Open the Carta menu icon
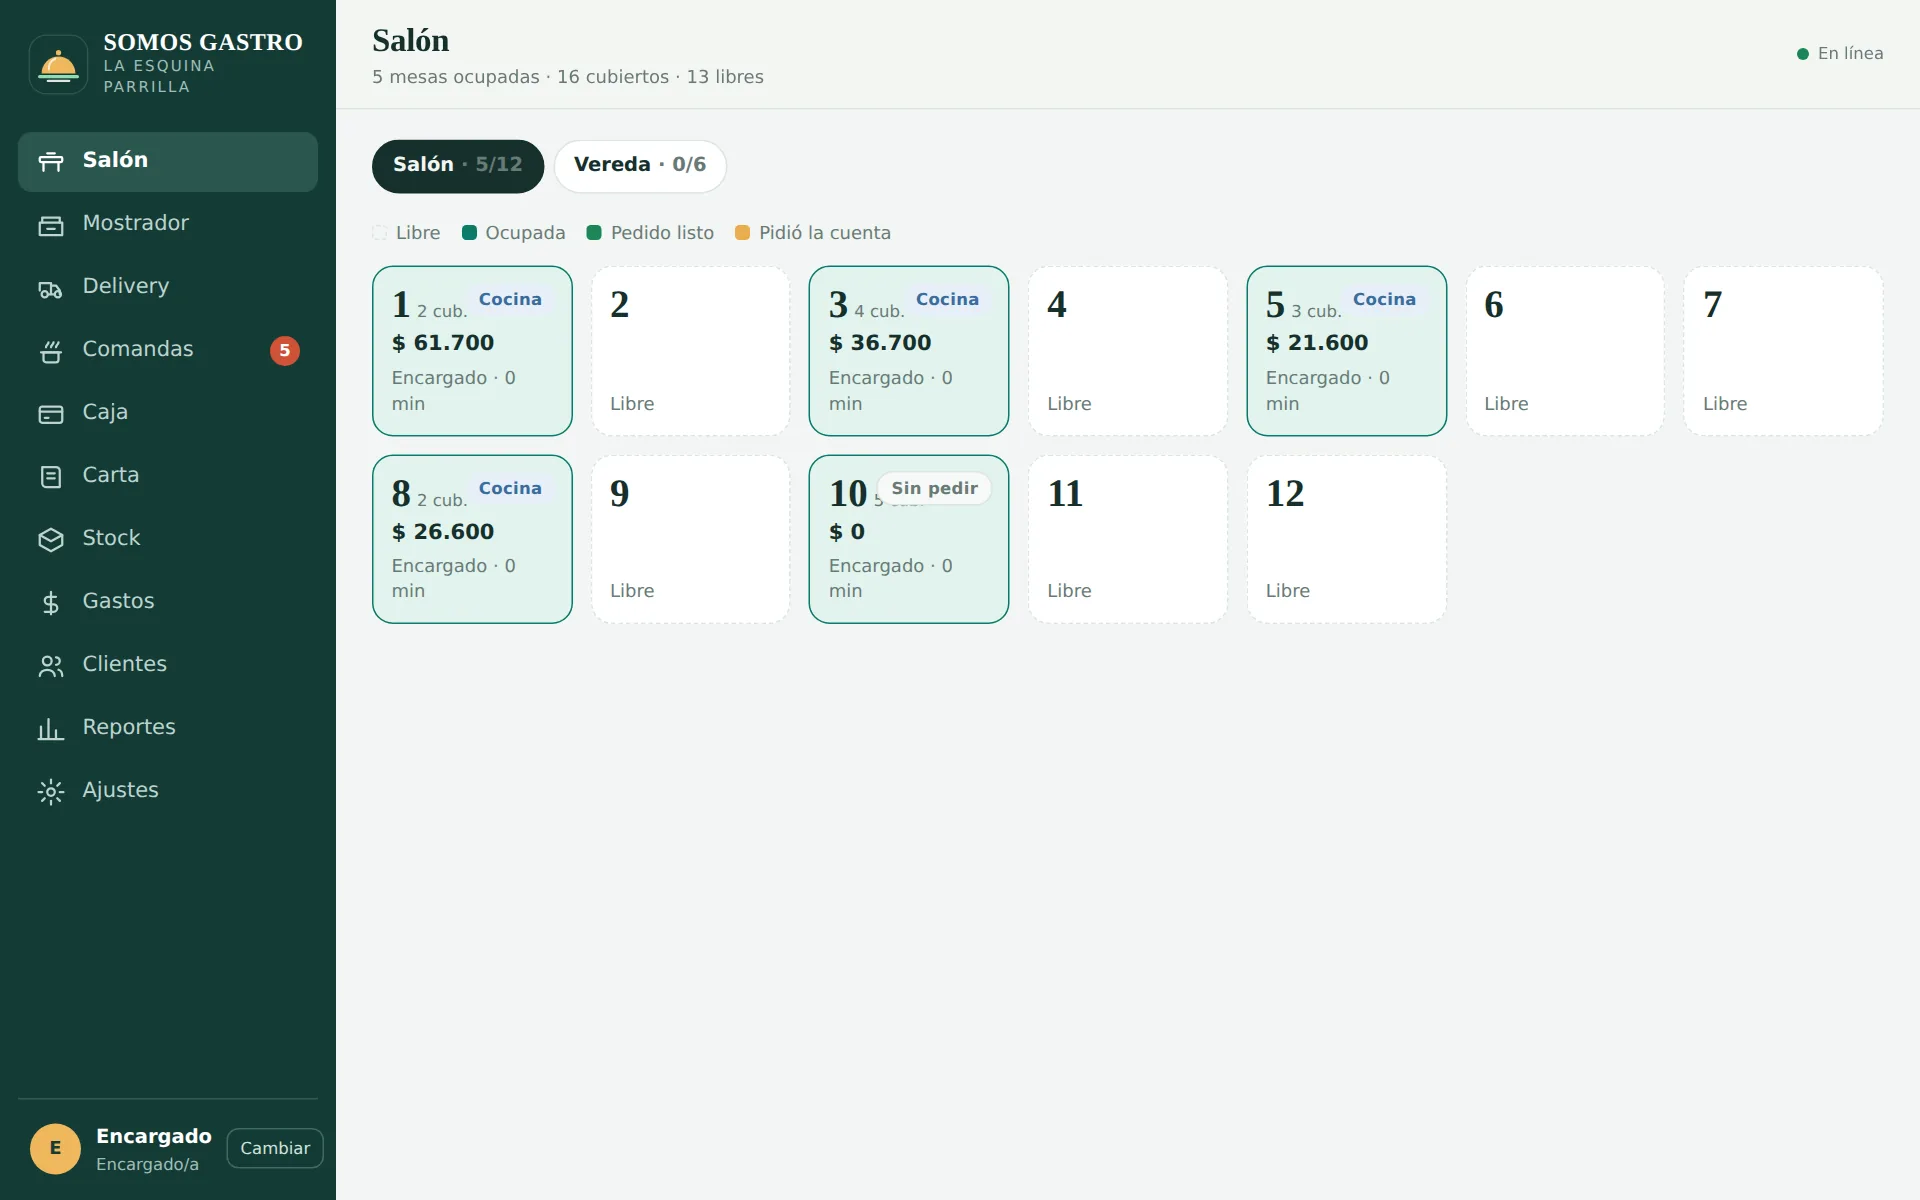Viewport: 1920px width, 1200px height. (x=51, y=478)
